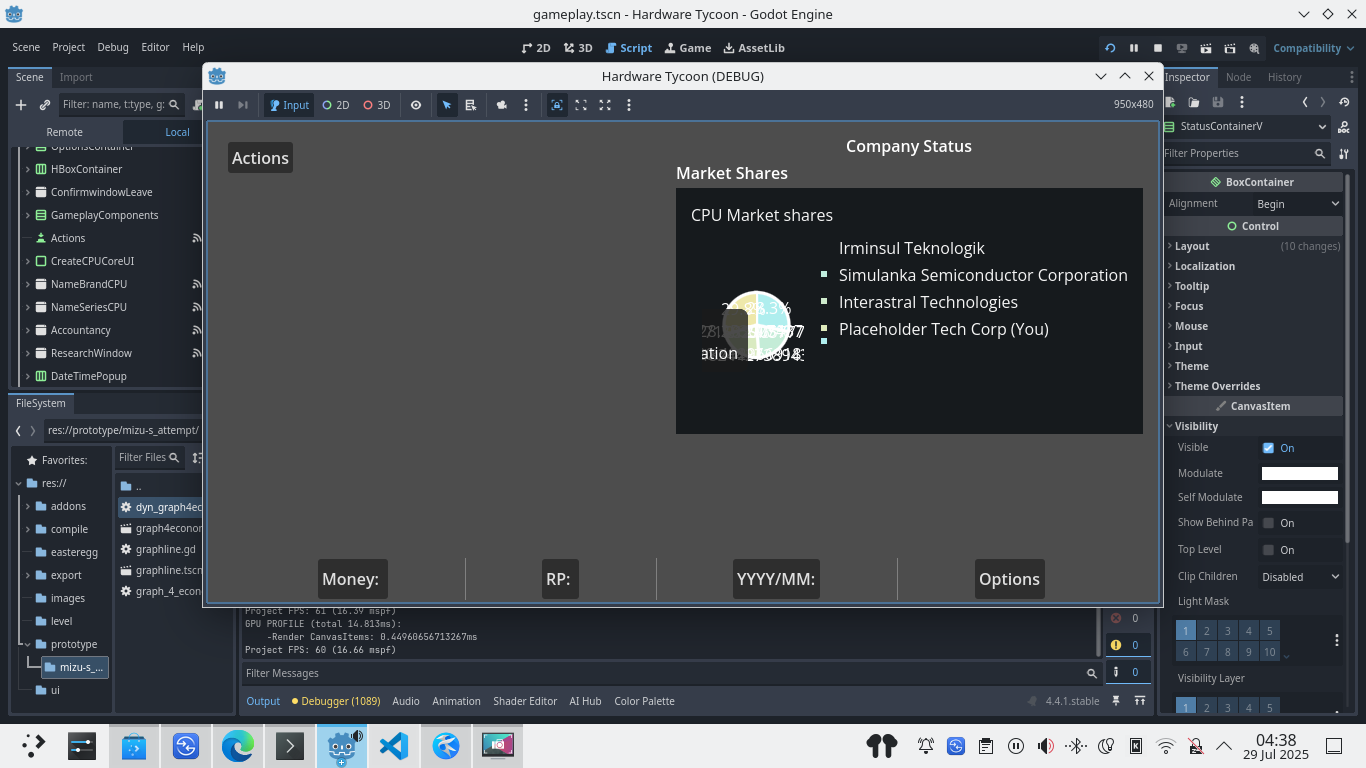Click the instantiate child scene link icon
The height and width of the screenshot is (768, 1366).
pyautogui.click(x=45, y=104)
